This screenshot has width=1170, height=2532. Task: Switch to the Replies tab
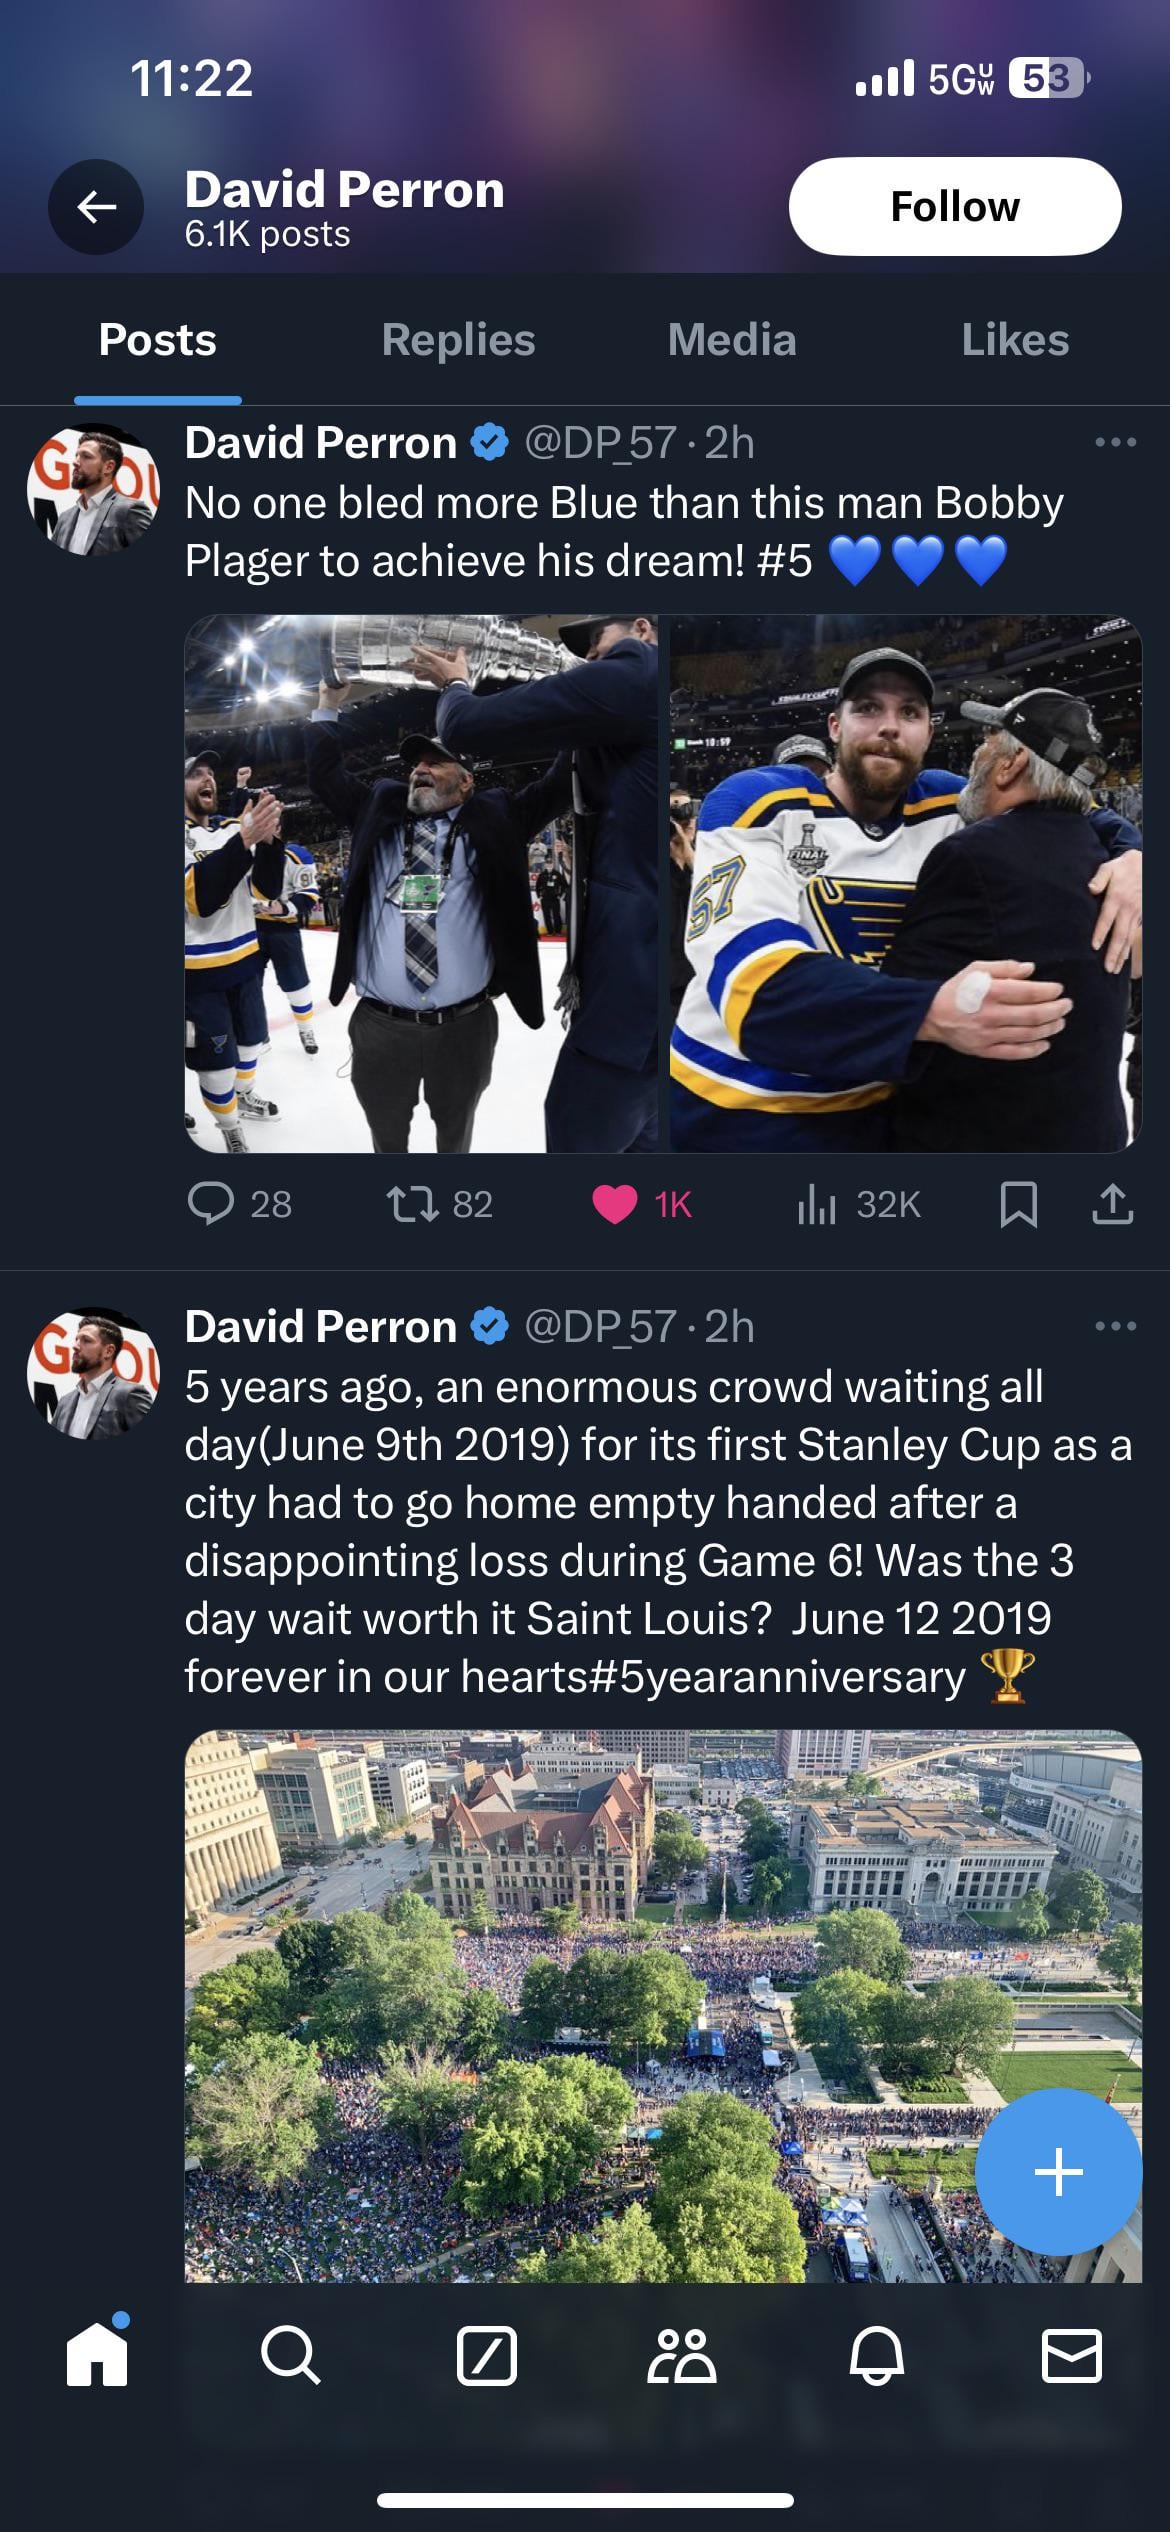[458, 340]
